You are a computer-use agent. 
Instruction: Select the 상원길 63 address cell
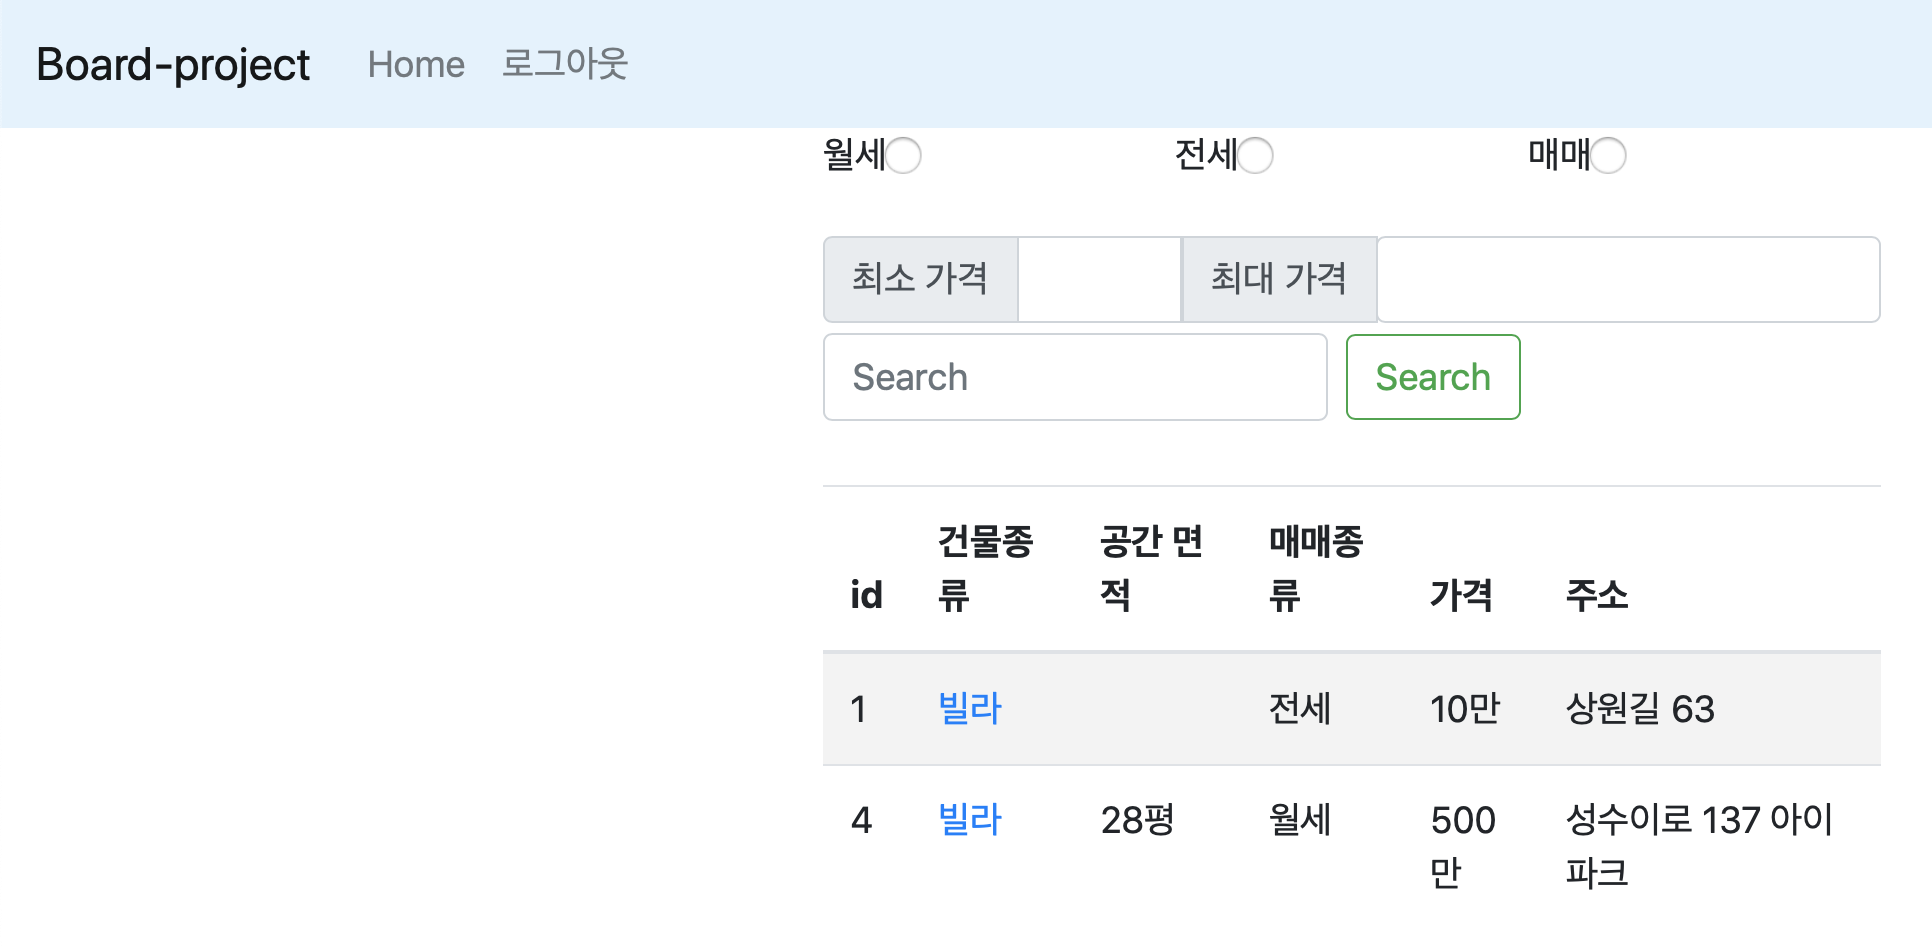1640,709
